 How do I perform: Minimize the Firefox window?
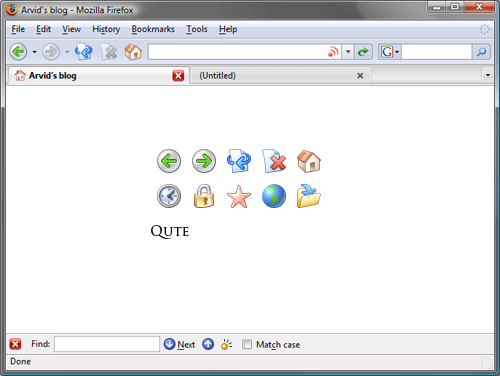[437, 7]
